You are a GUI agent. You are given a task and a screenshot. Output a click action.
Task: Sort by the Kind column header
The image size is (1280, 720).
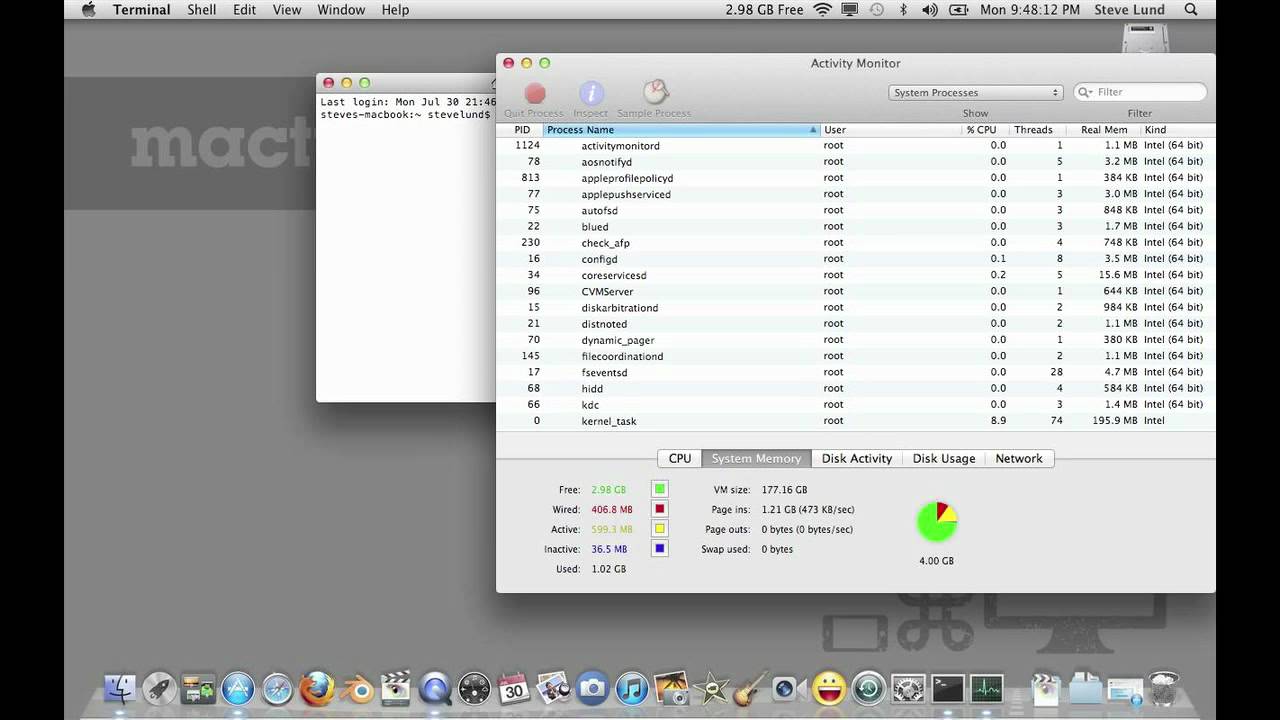pyautogui.click(x=1177, y=130)
